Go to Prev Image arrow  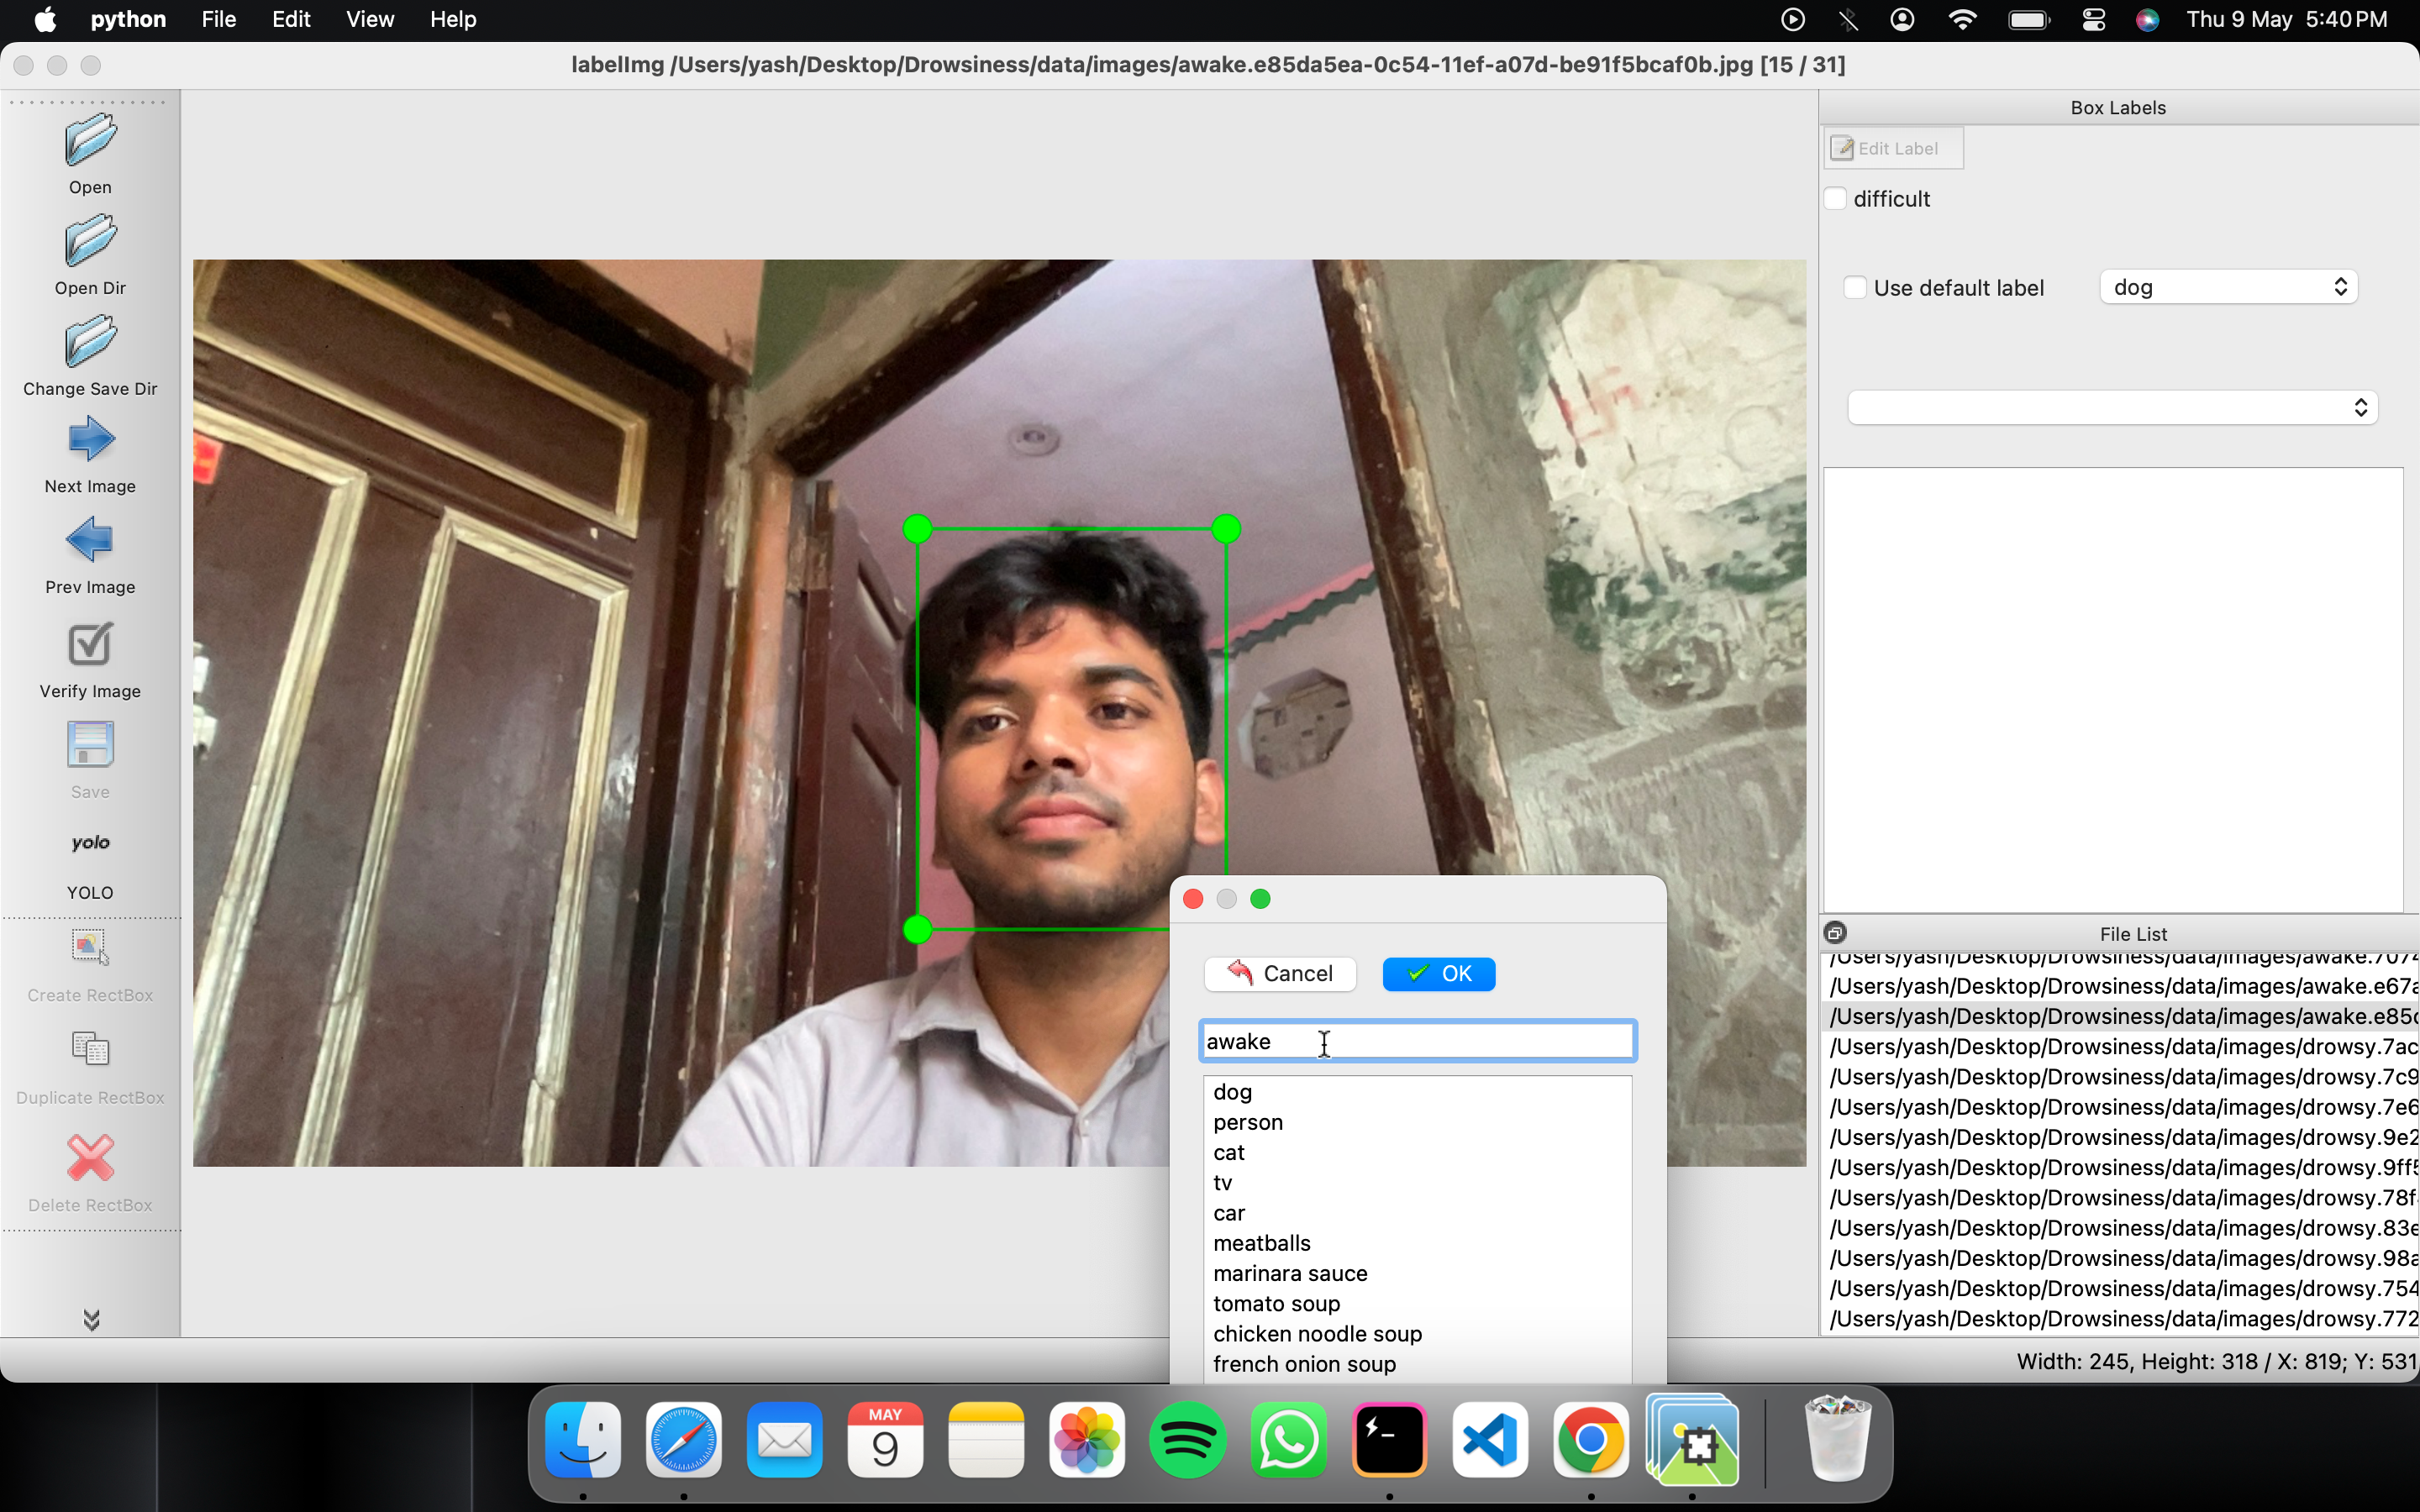(90, 541)
